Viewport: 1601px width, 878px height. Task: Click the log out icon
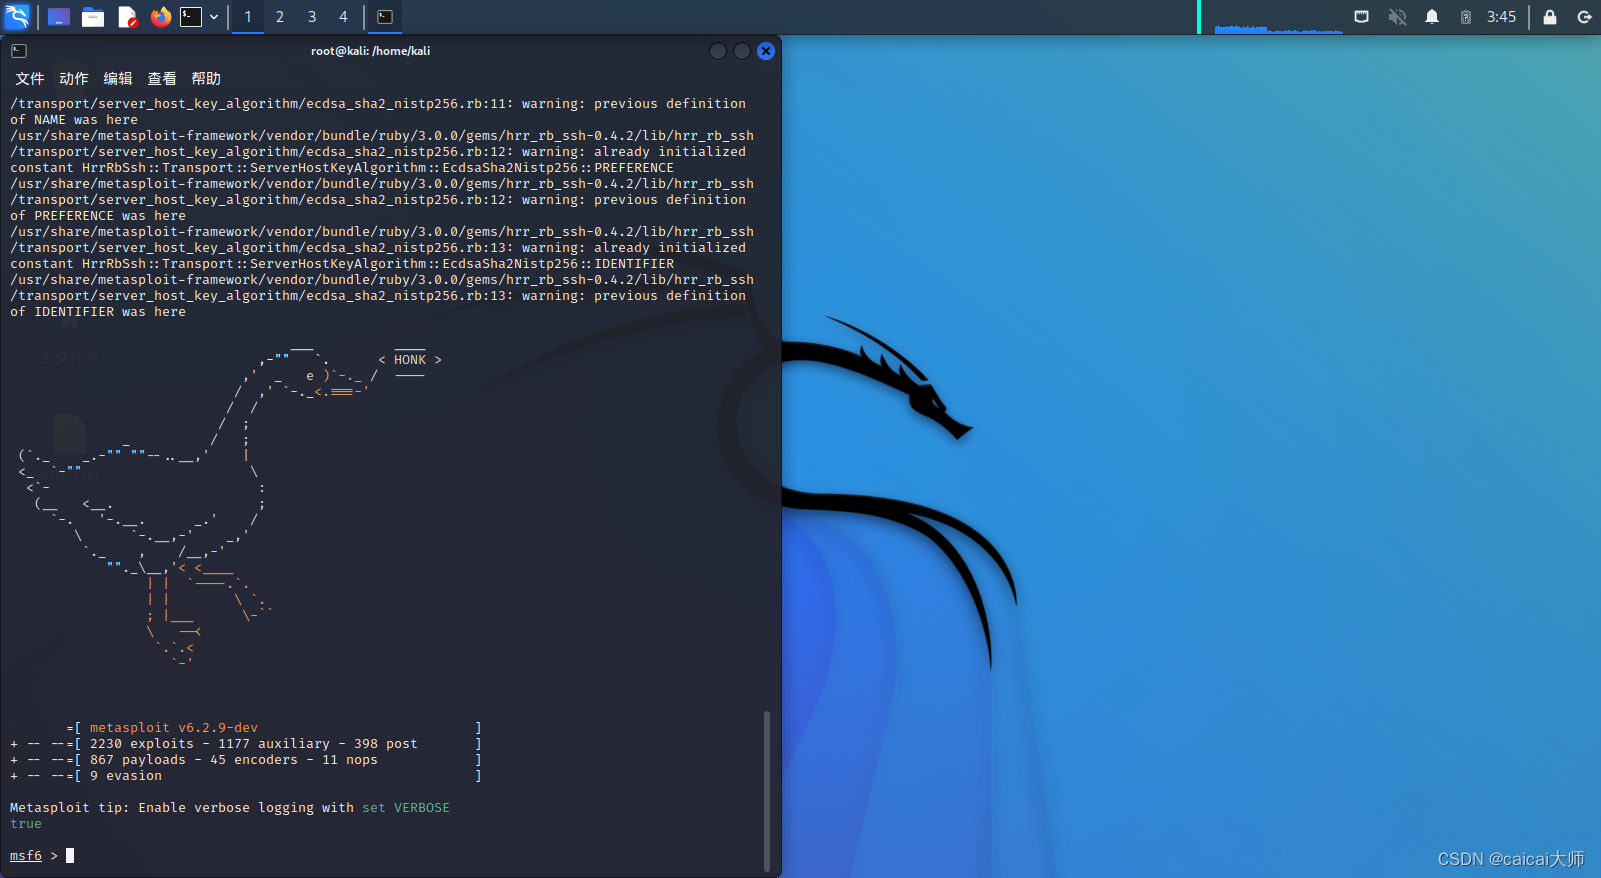(1584, 17)
